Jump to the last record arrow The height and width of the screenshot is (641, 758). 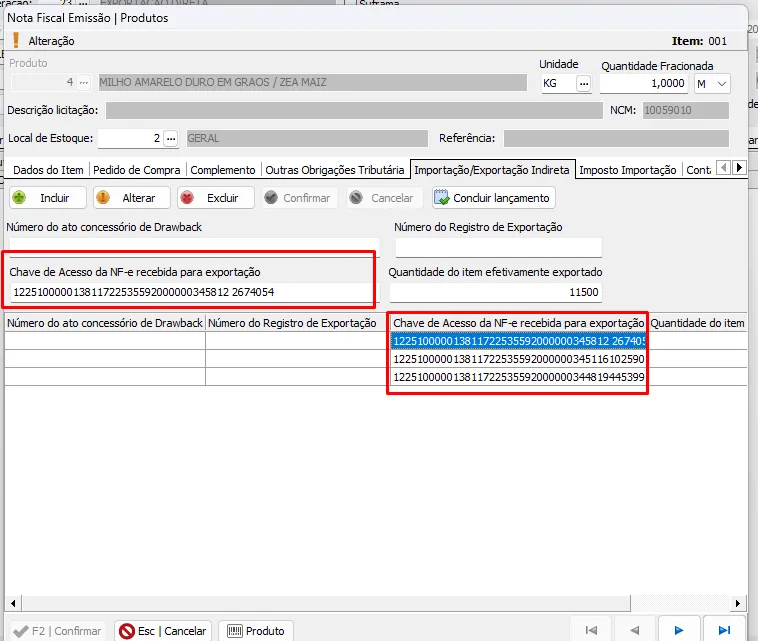[x=723, y=631]
